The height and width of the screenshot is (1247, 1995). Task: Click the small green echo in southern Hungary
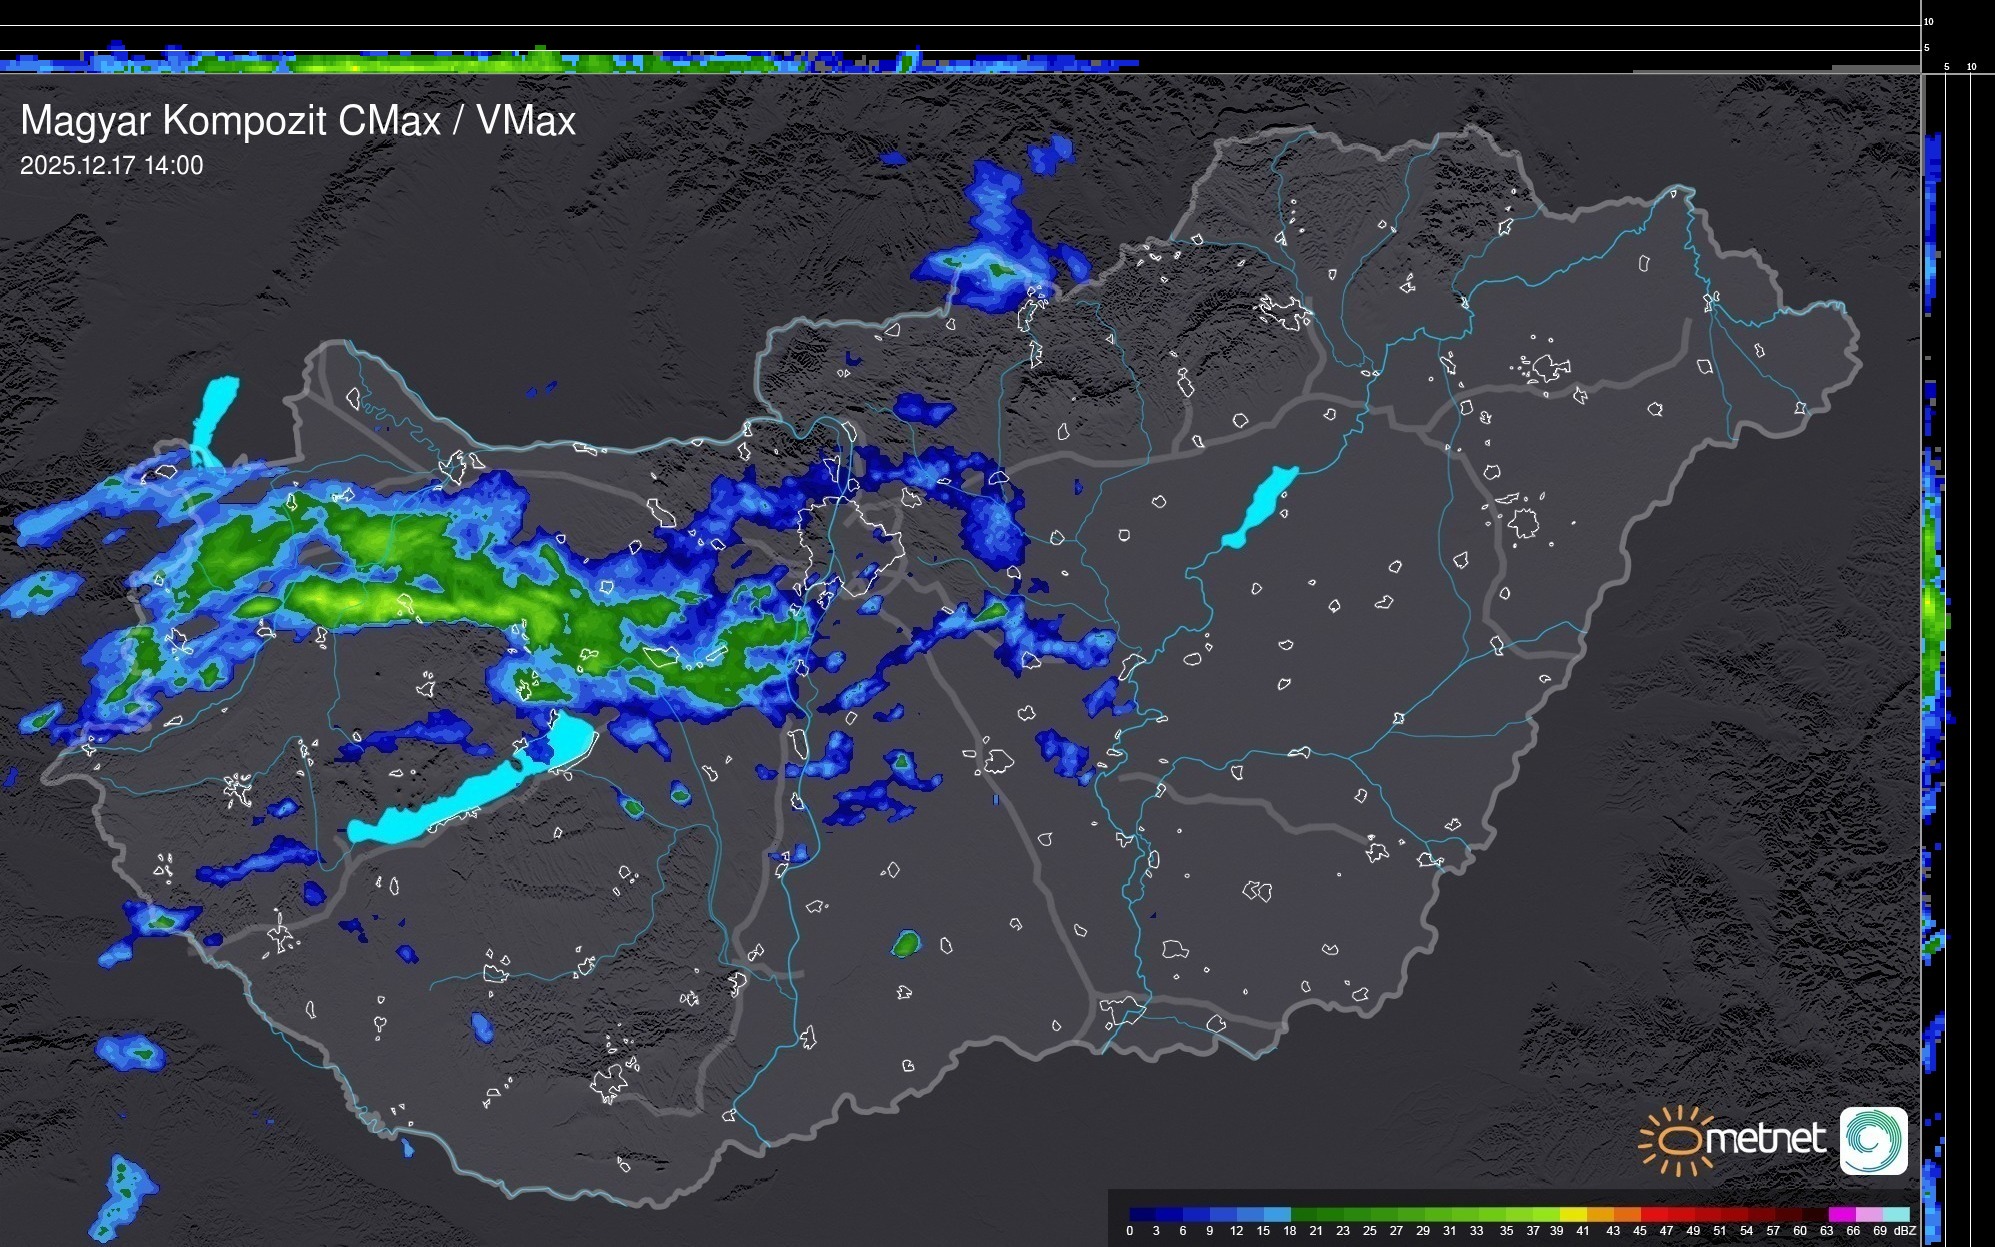click(x=906, y=943)
